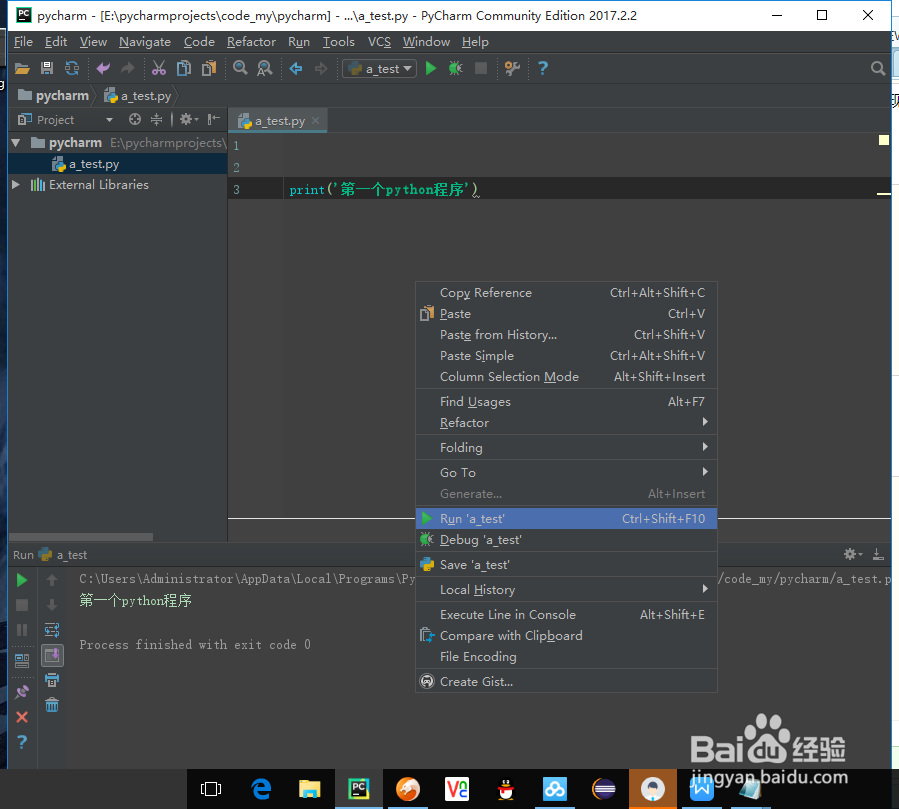Clear all console output trash icon
This screenshot has height=809, width=899.
[52, 705]
